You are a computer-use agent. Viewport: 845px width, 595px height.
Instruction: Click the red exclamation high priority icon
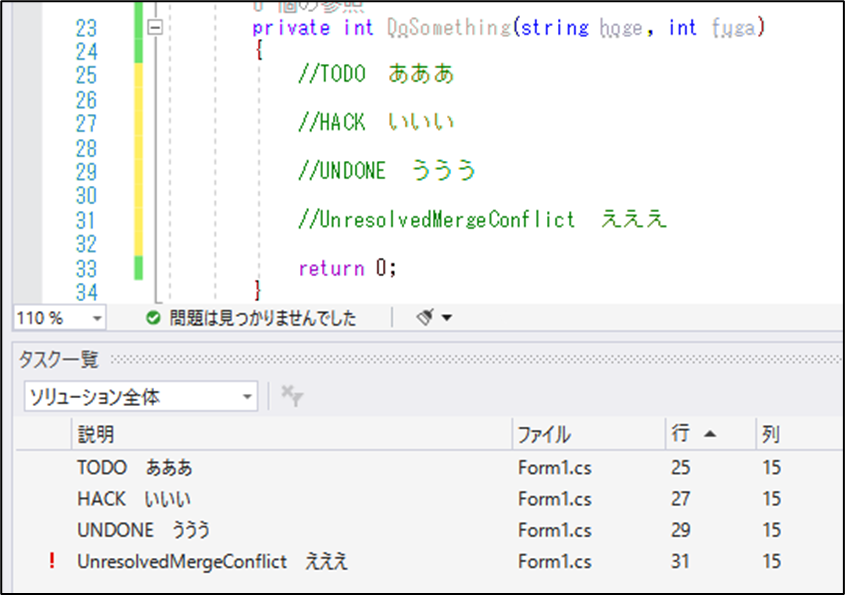52,562
